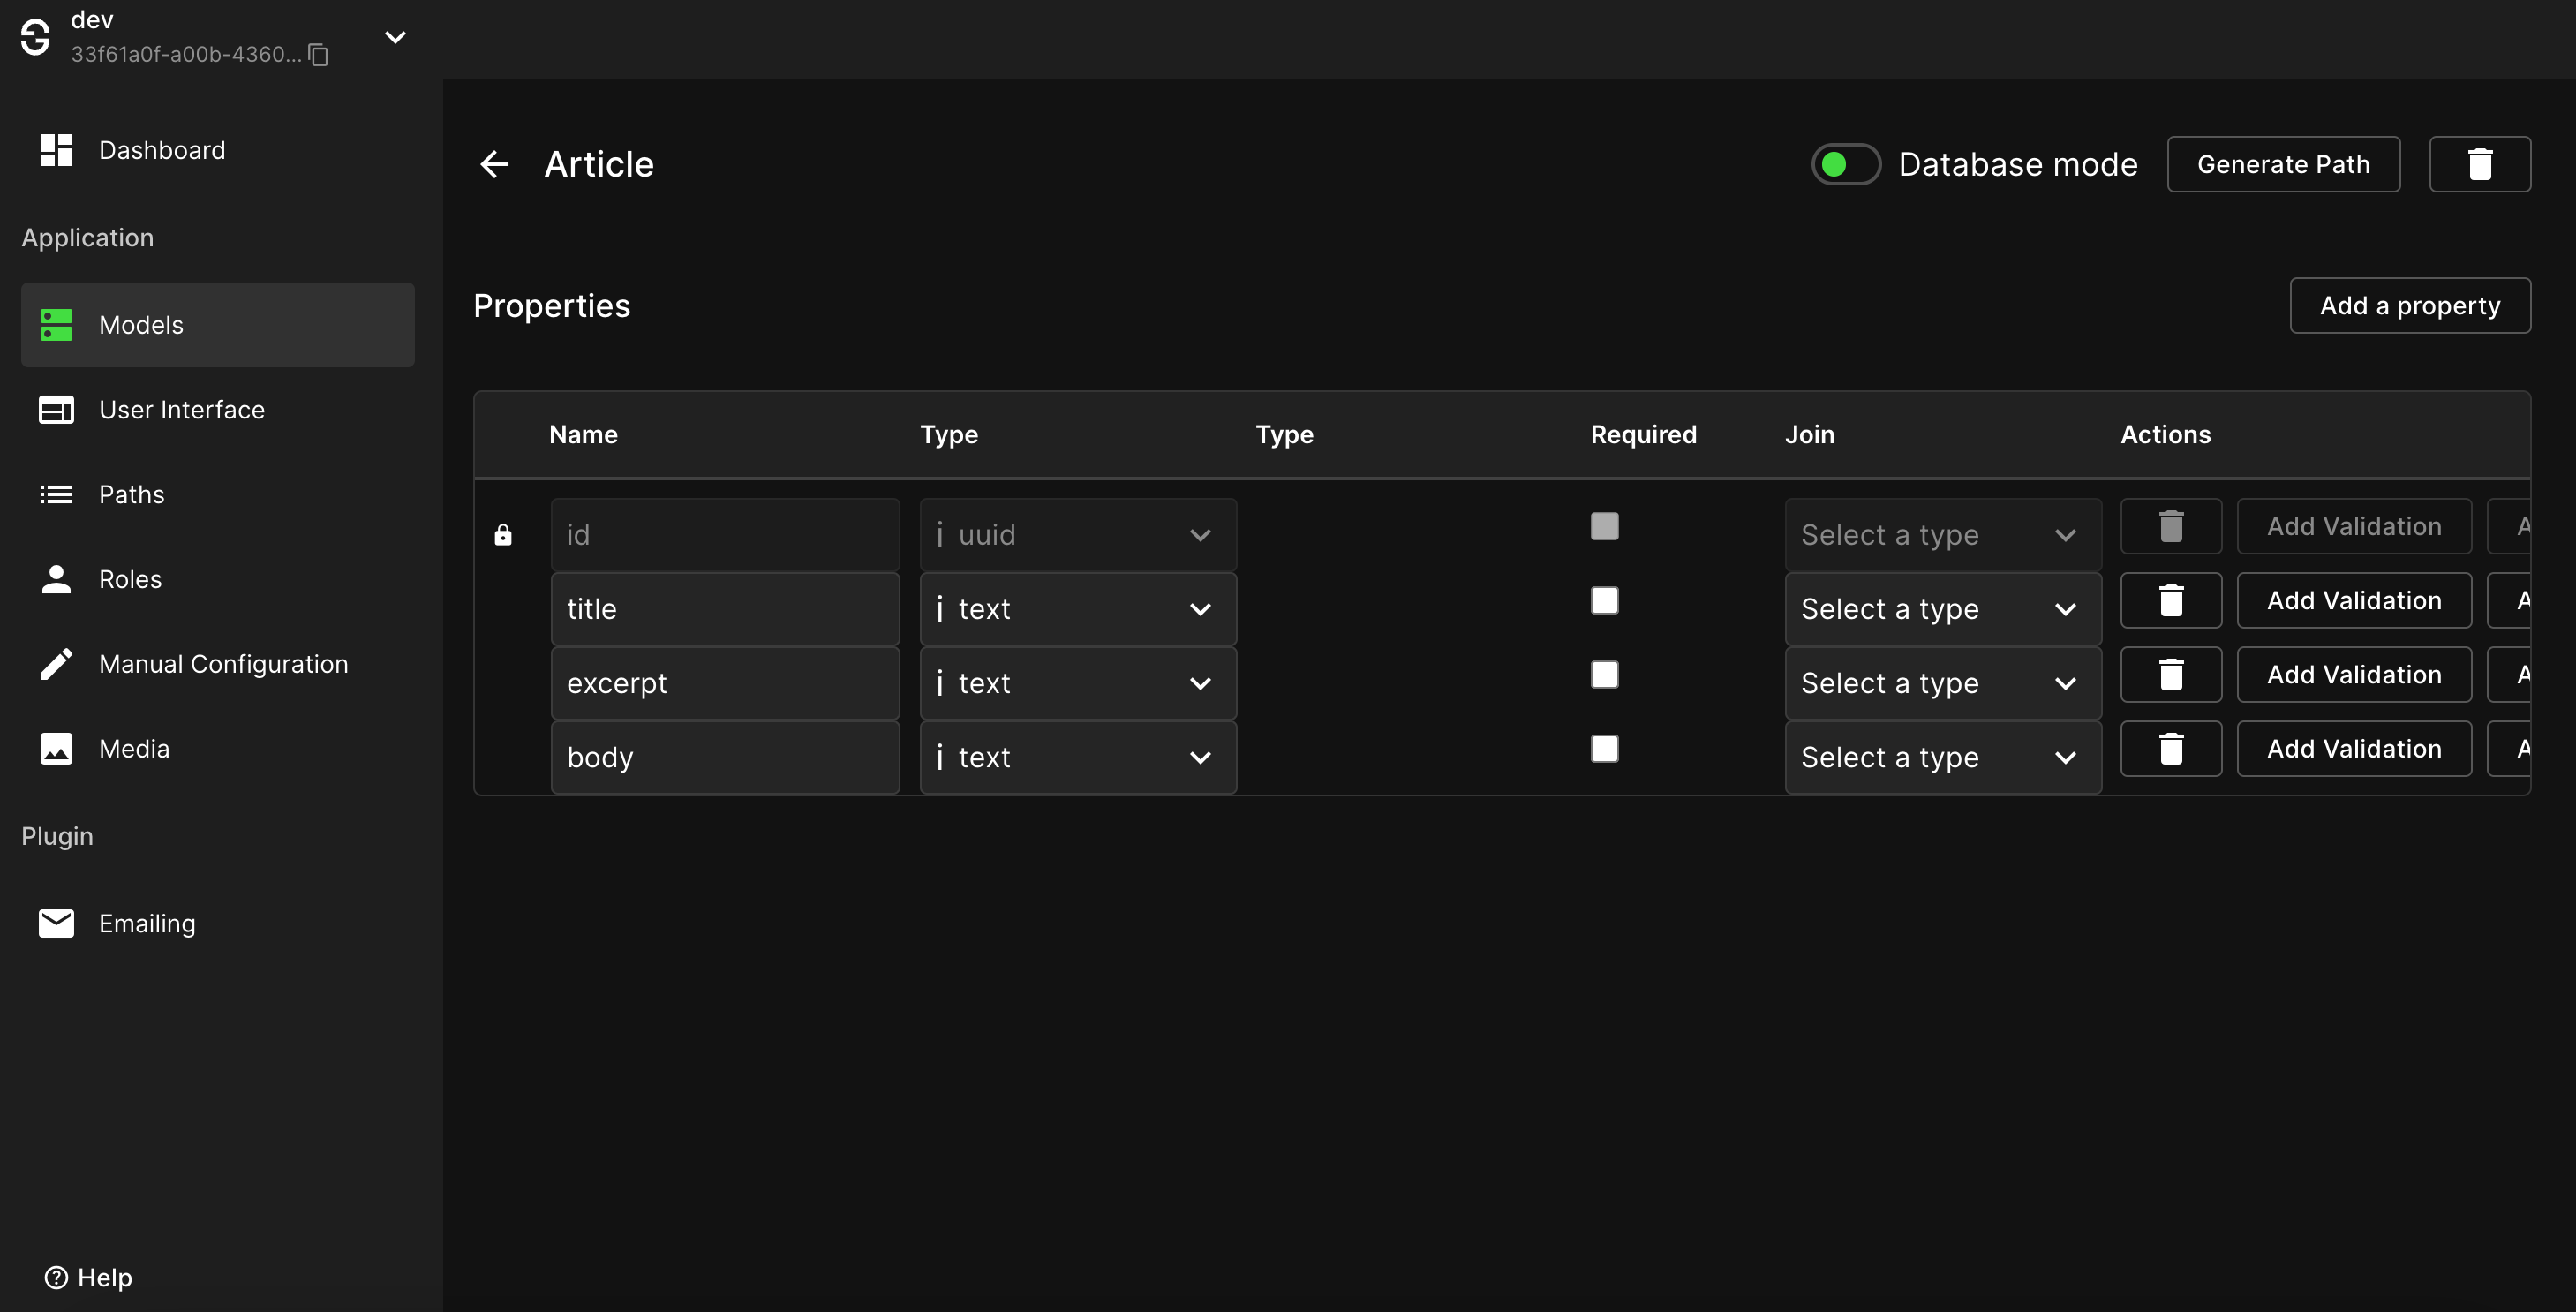Open the Join type dropdown for excerpt
The height and width of the screenshot is (1312, 2576).
pyautogui.click(x=1942, y=682)
